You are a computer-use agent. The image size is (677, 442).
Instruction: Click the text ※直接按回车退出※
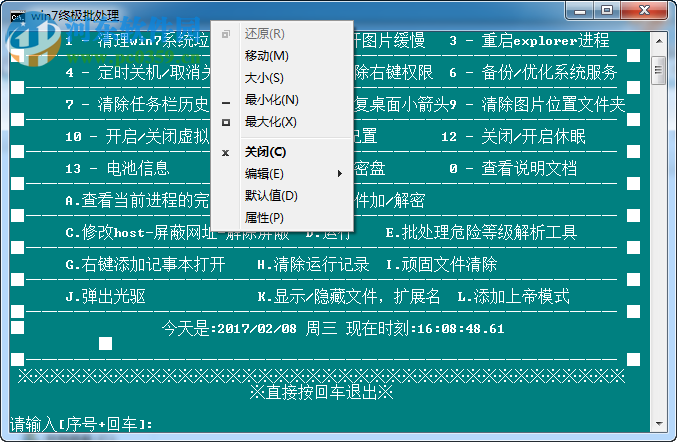(x=321, y=392)
